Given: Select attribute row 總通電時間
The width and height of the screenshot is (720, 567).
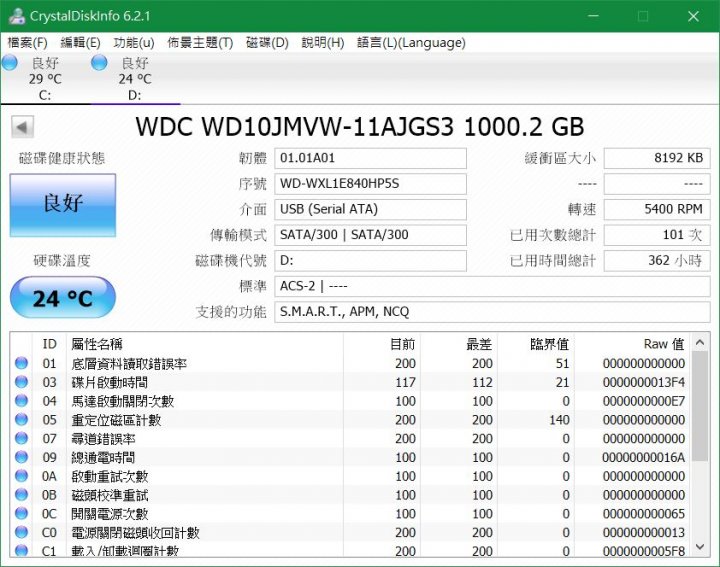Looking at the screenshot, I should click(x=351, y=458).
